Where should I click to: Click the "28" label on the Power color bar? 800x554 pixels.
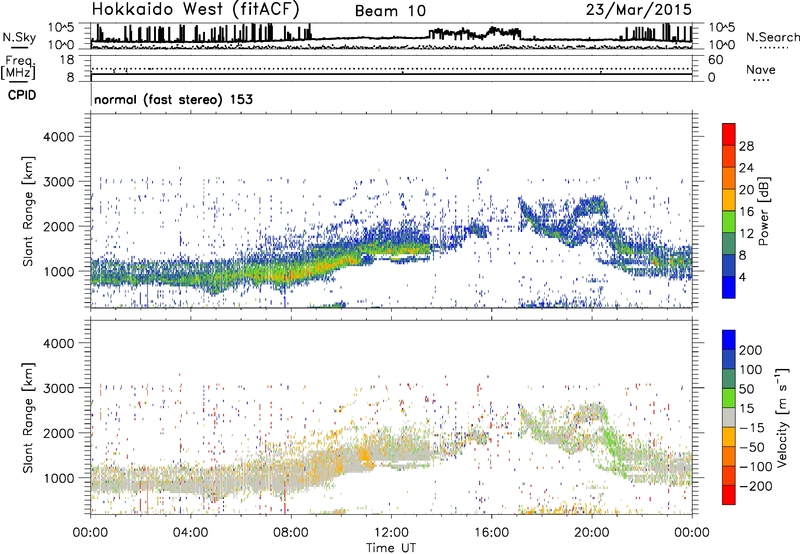click(x=746, y=146)
